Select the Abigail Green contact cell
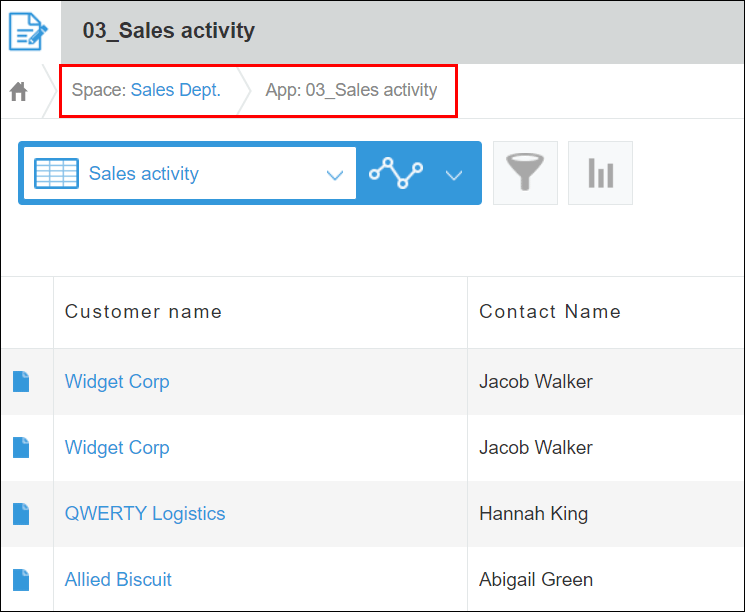This screenshot has width=745, height=612. click(x=536, y=579)
